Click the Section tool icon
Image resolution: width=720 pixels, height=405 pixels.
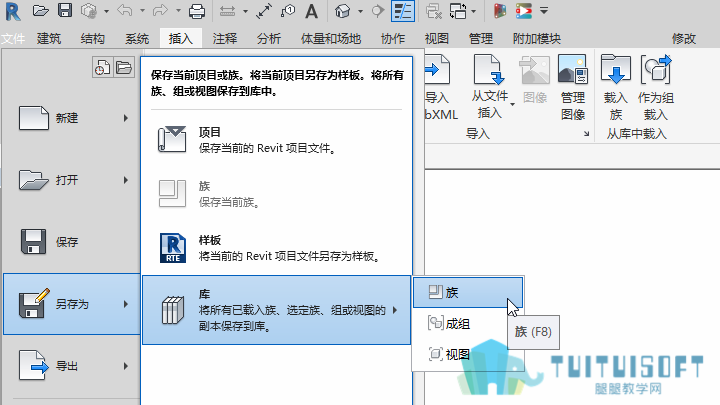click(377, 11)
